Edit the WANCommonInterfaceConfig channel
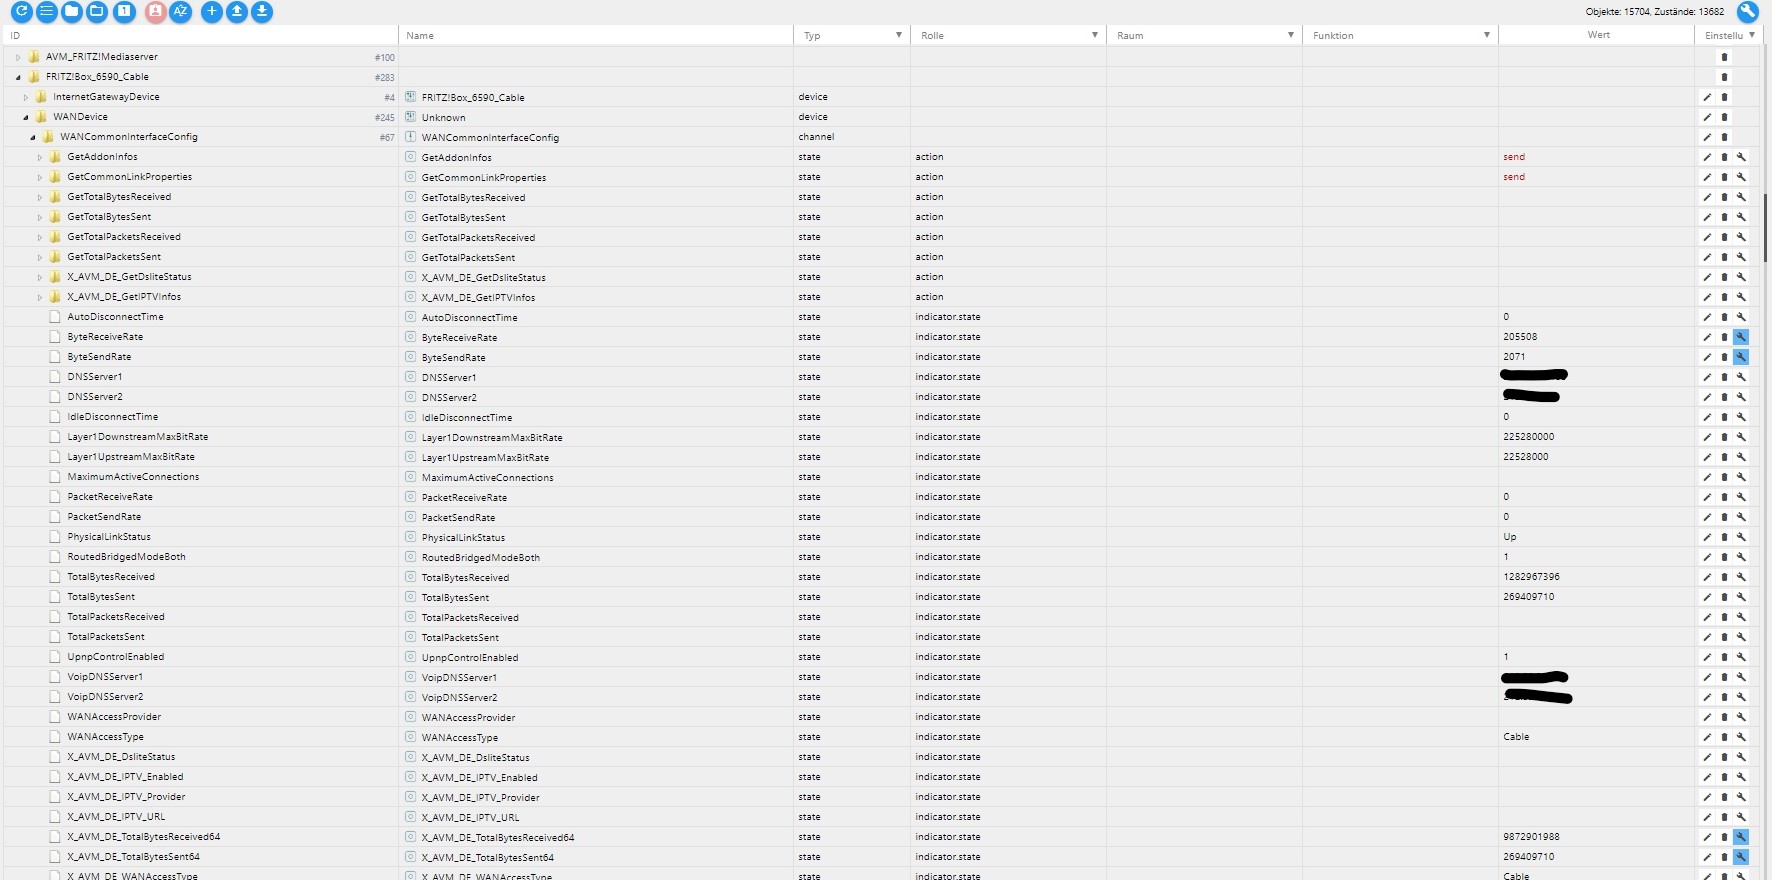 pos(1707,137)
